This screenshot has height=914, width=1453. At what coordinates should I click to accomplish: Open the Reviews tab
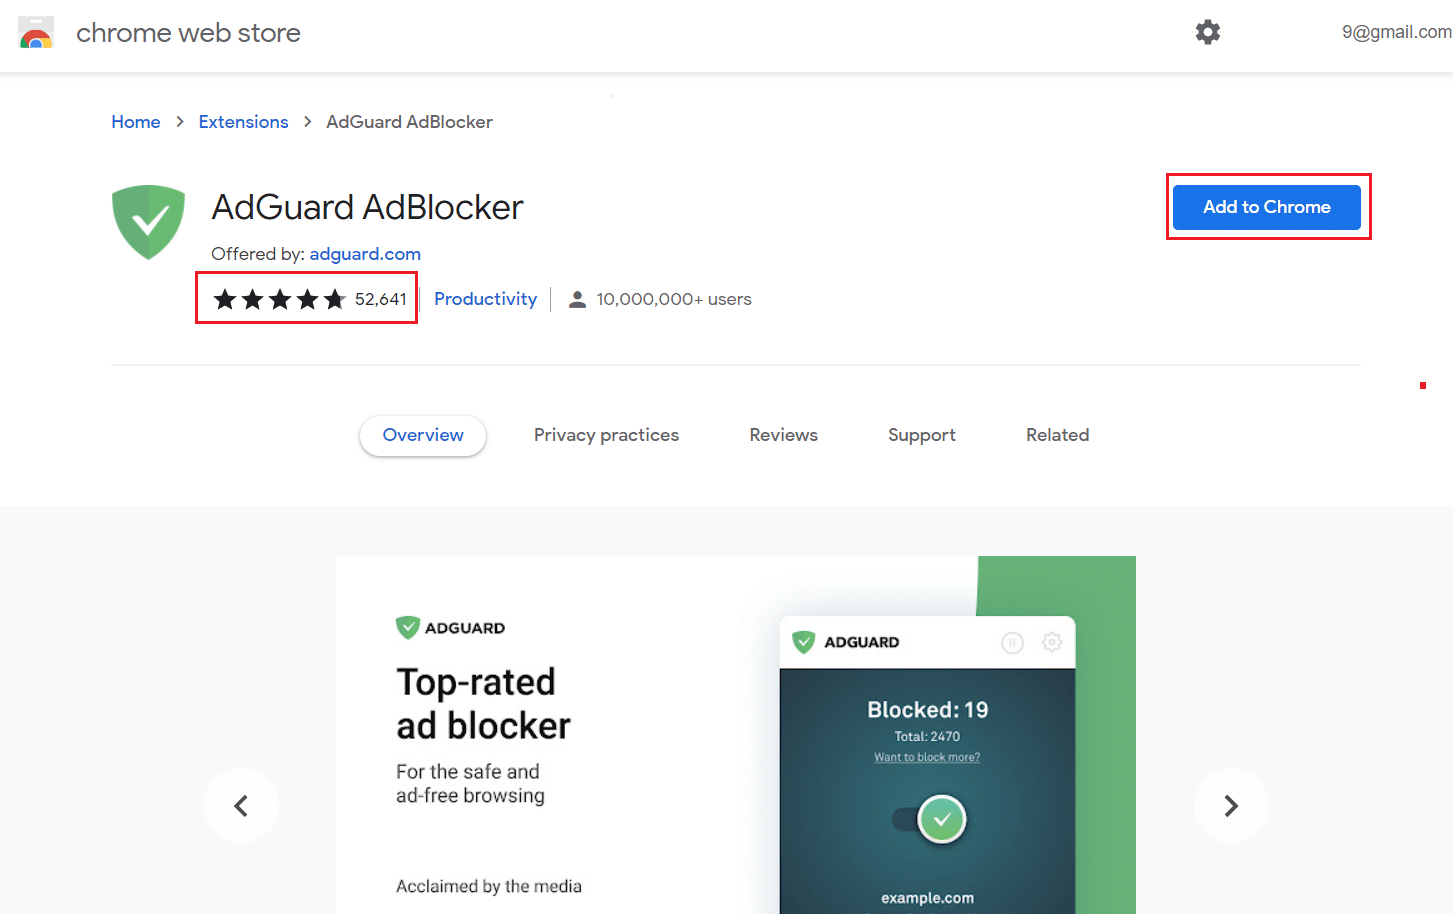(784, 435)
